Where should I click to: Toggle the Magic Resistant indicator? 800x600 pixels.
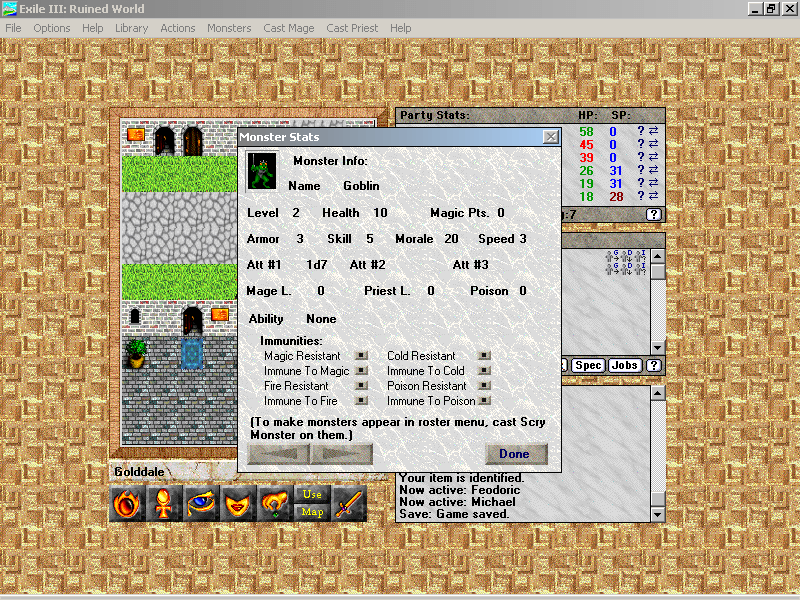(x=361, y=355)
